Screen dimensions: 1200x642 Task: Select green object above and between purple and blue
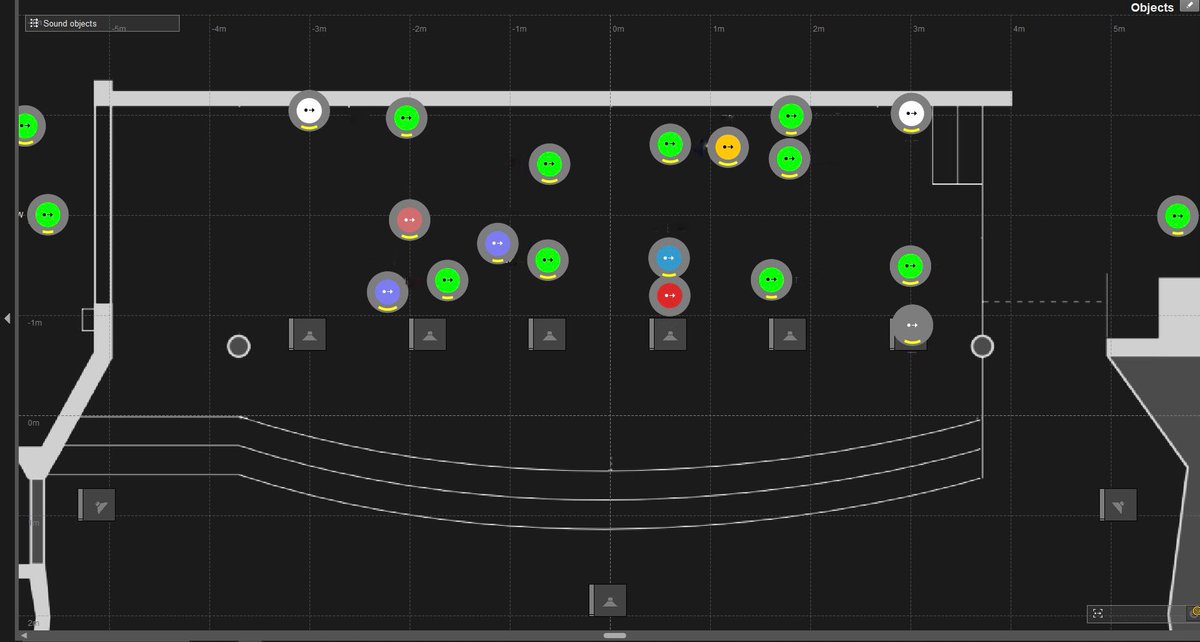(x=549, y=164)
